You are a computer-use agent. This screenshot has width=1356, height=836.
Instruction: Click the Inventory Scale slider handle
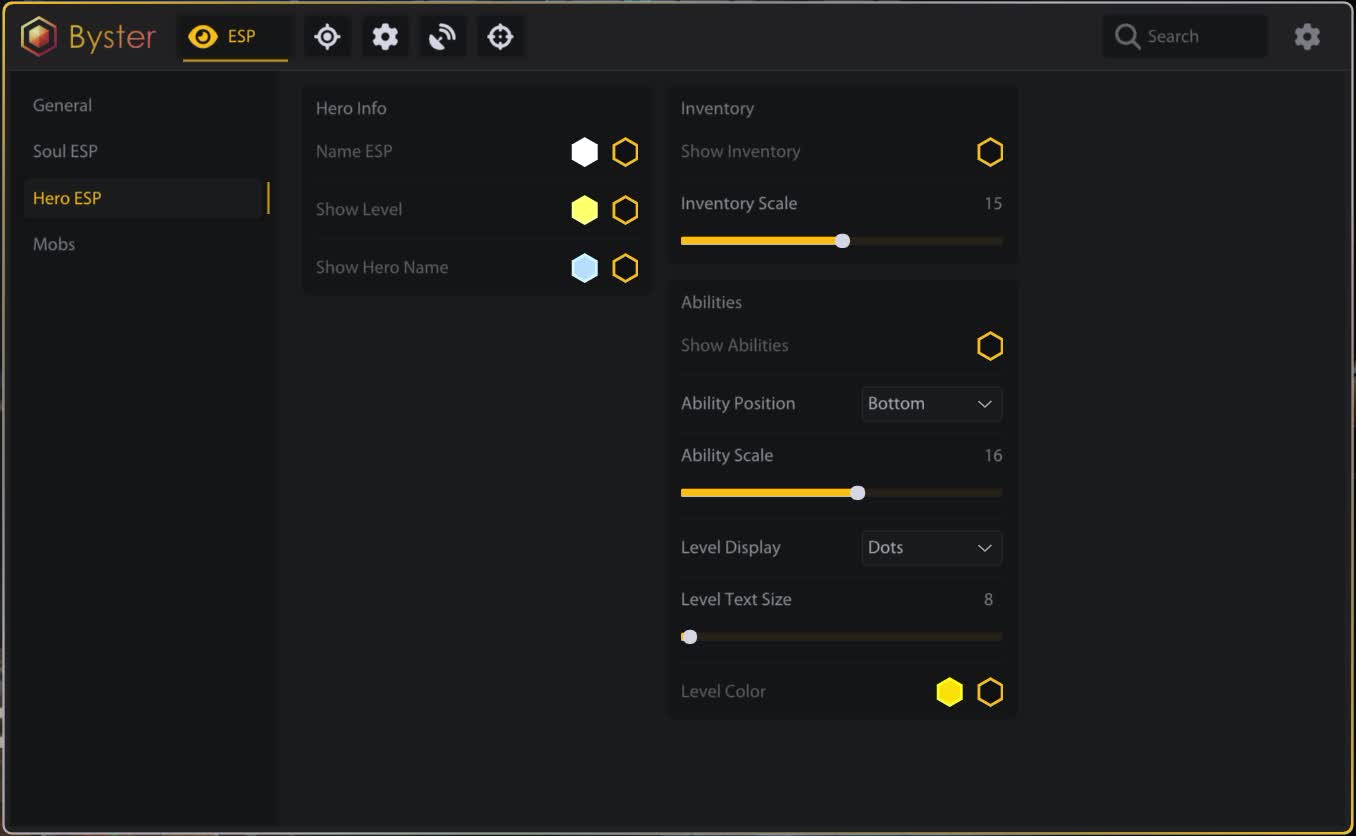[842, 241]
